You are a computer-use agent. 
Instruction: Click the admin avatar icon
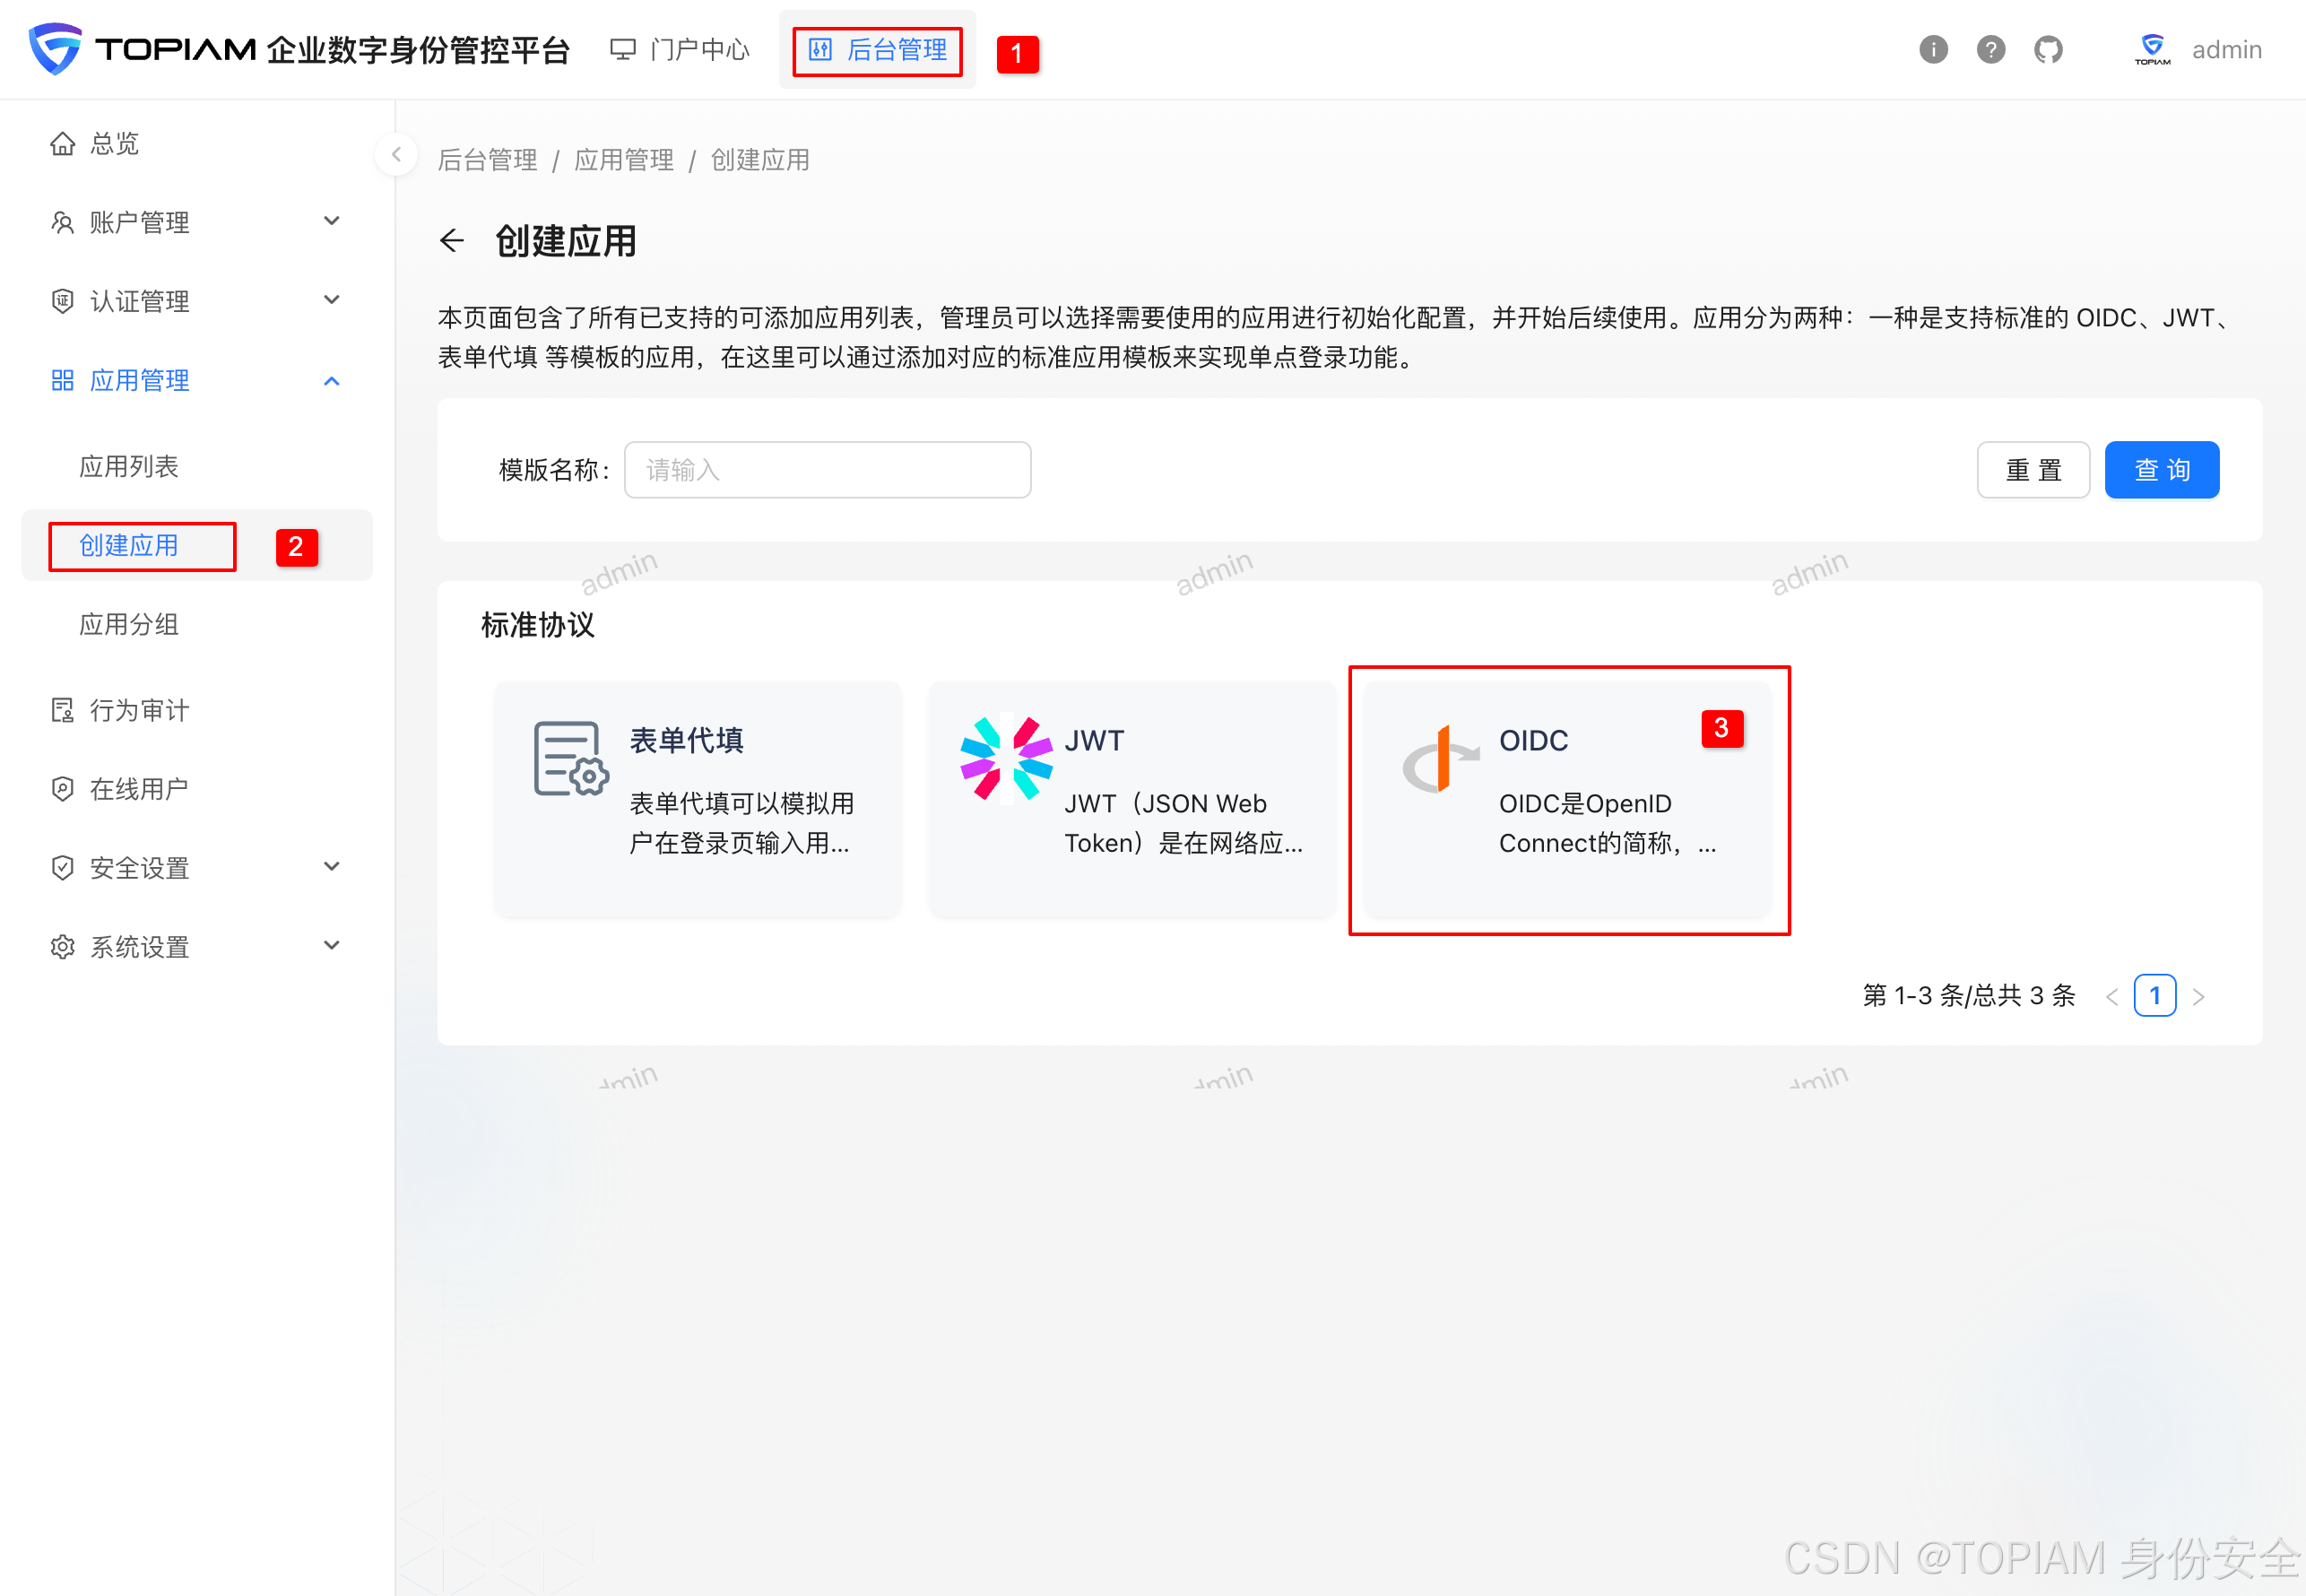click(x=2152, y=49)
